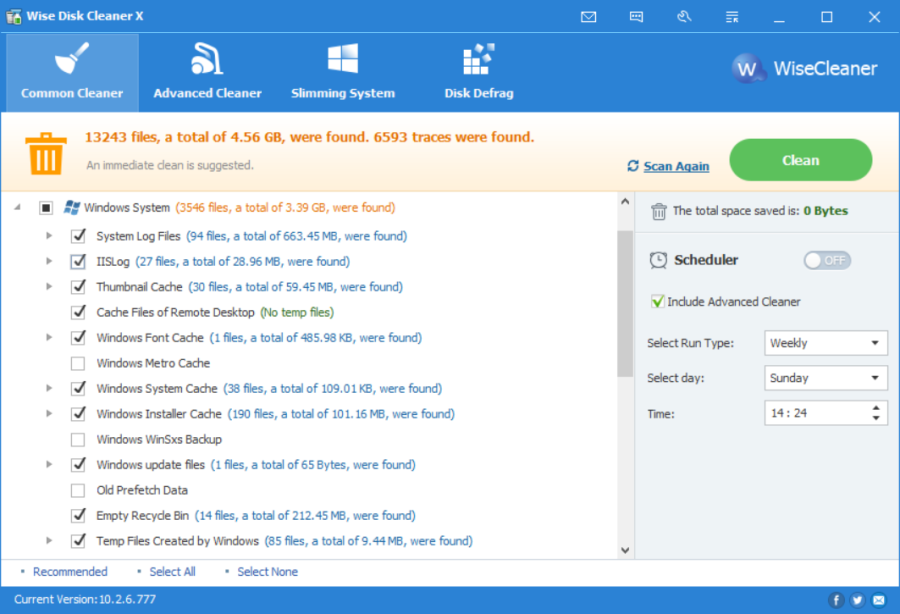Viewport: 900px width, 614px height.
Task: Expand Windows Installer Cache entry
Action: pos(49,414)
